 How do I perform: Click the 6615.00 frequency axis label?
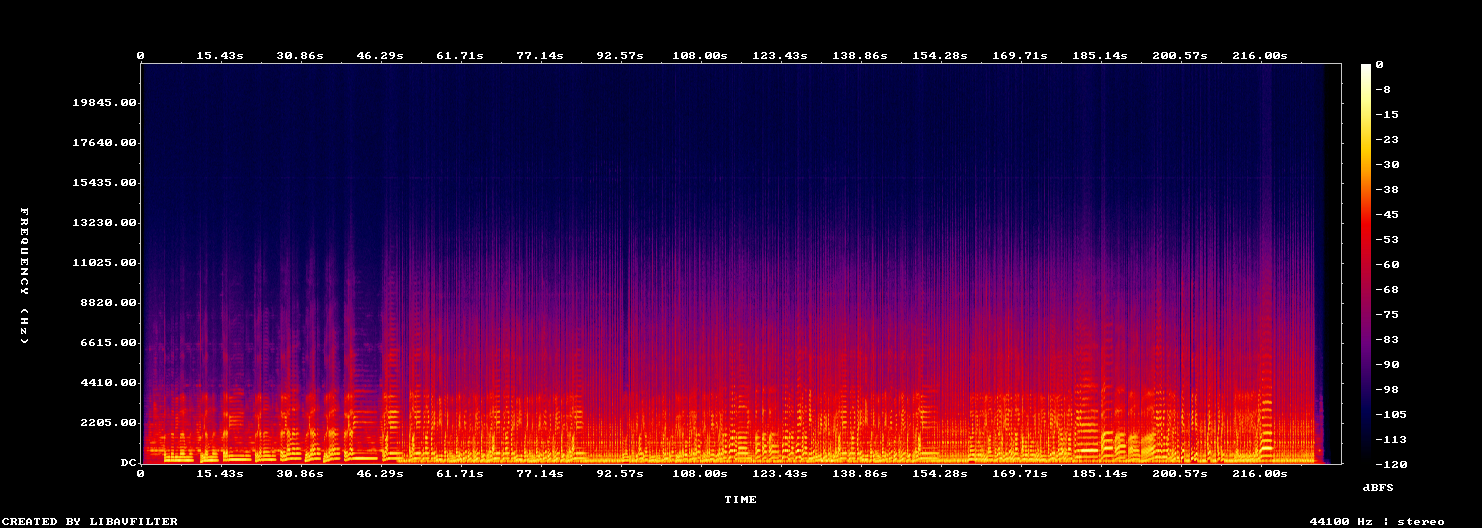pyautogui.click(x=108, y=343)
